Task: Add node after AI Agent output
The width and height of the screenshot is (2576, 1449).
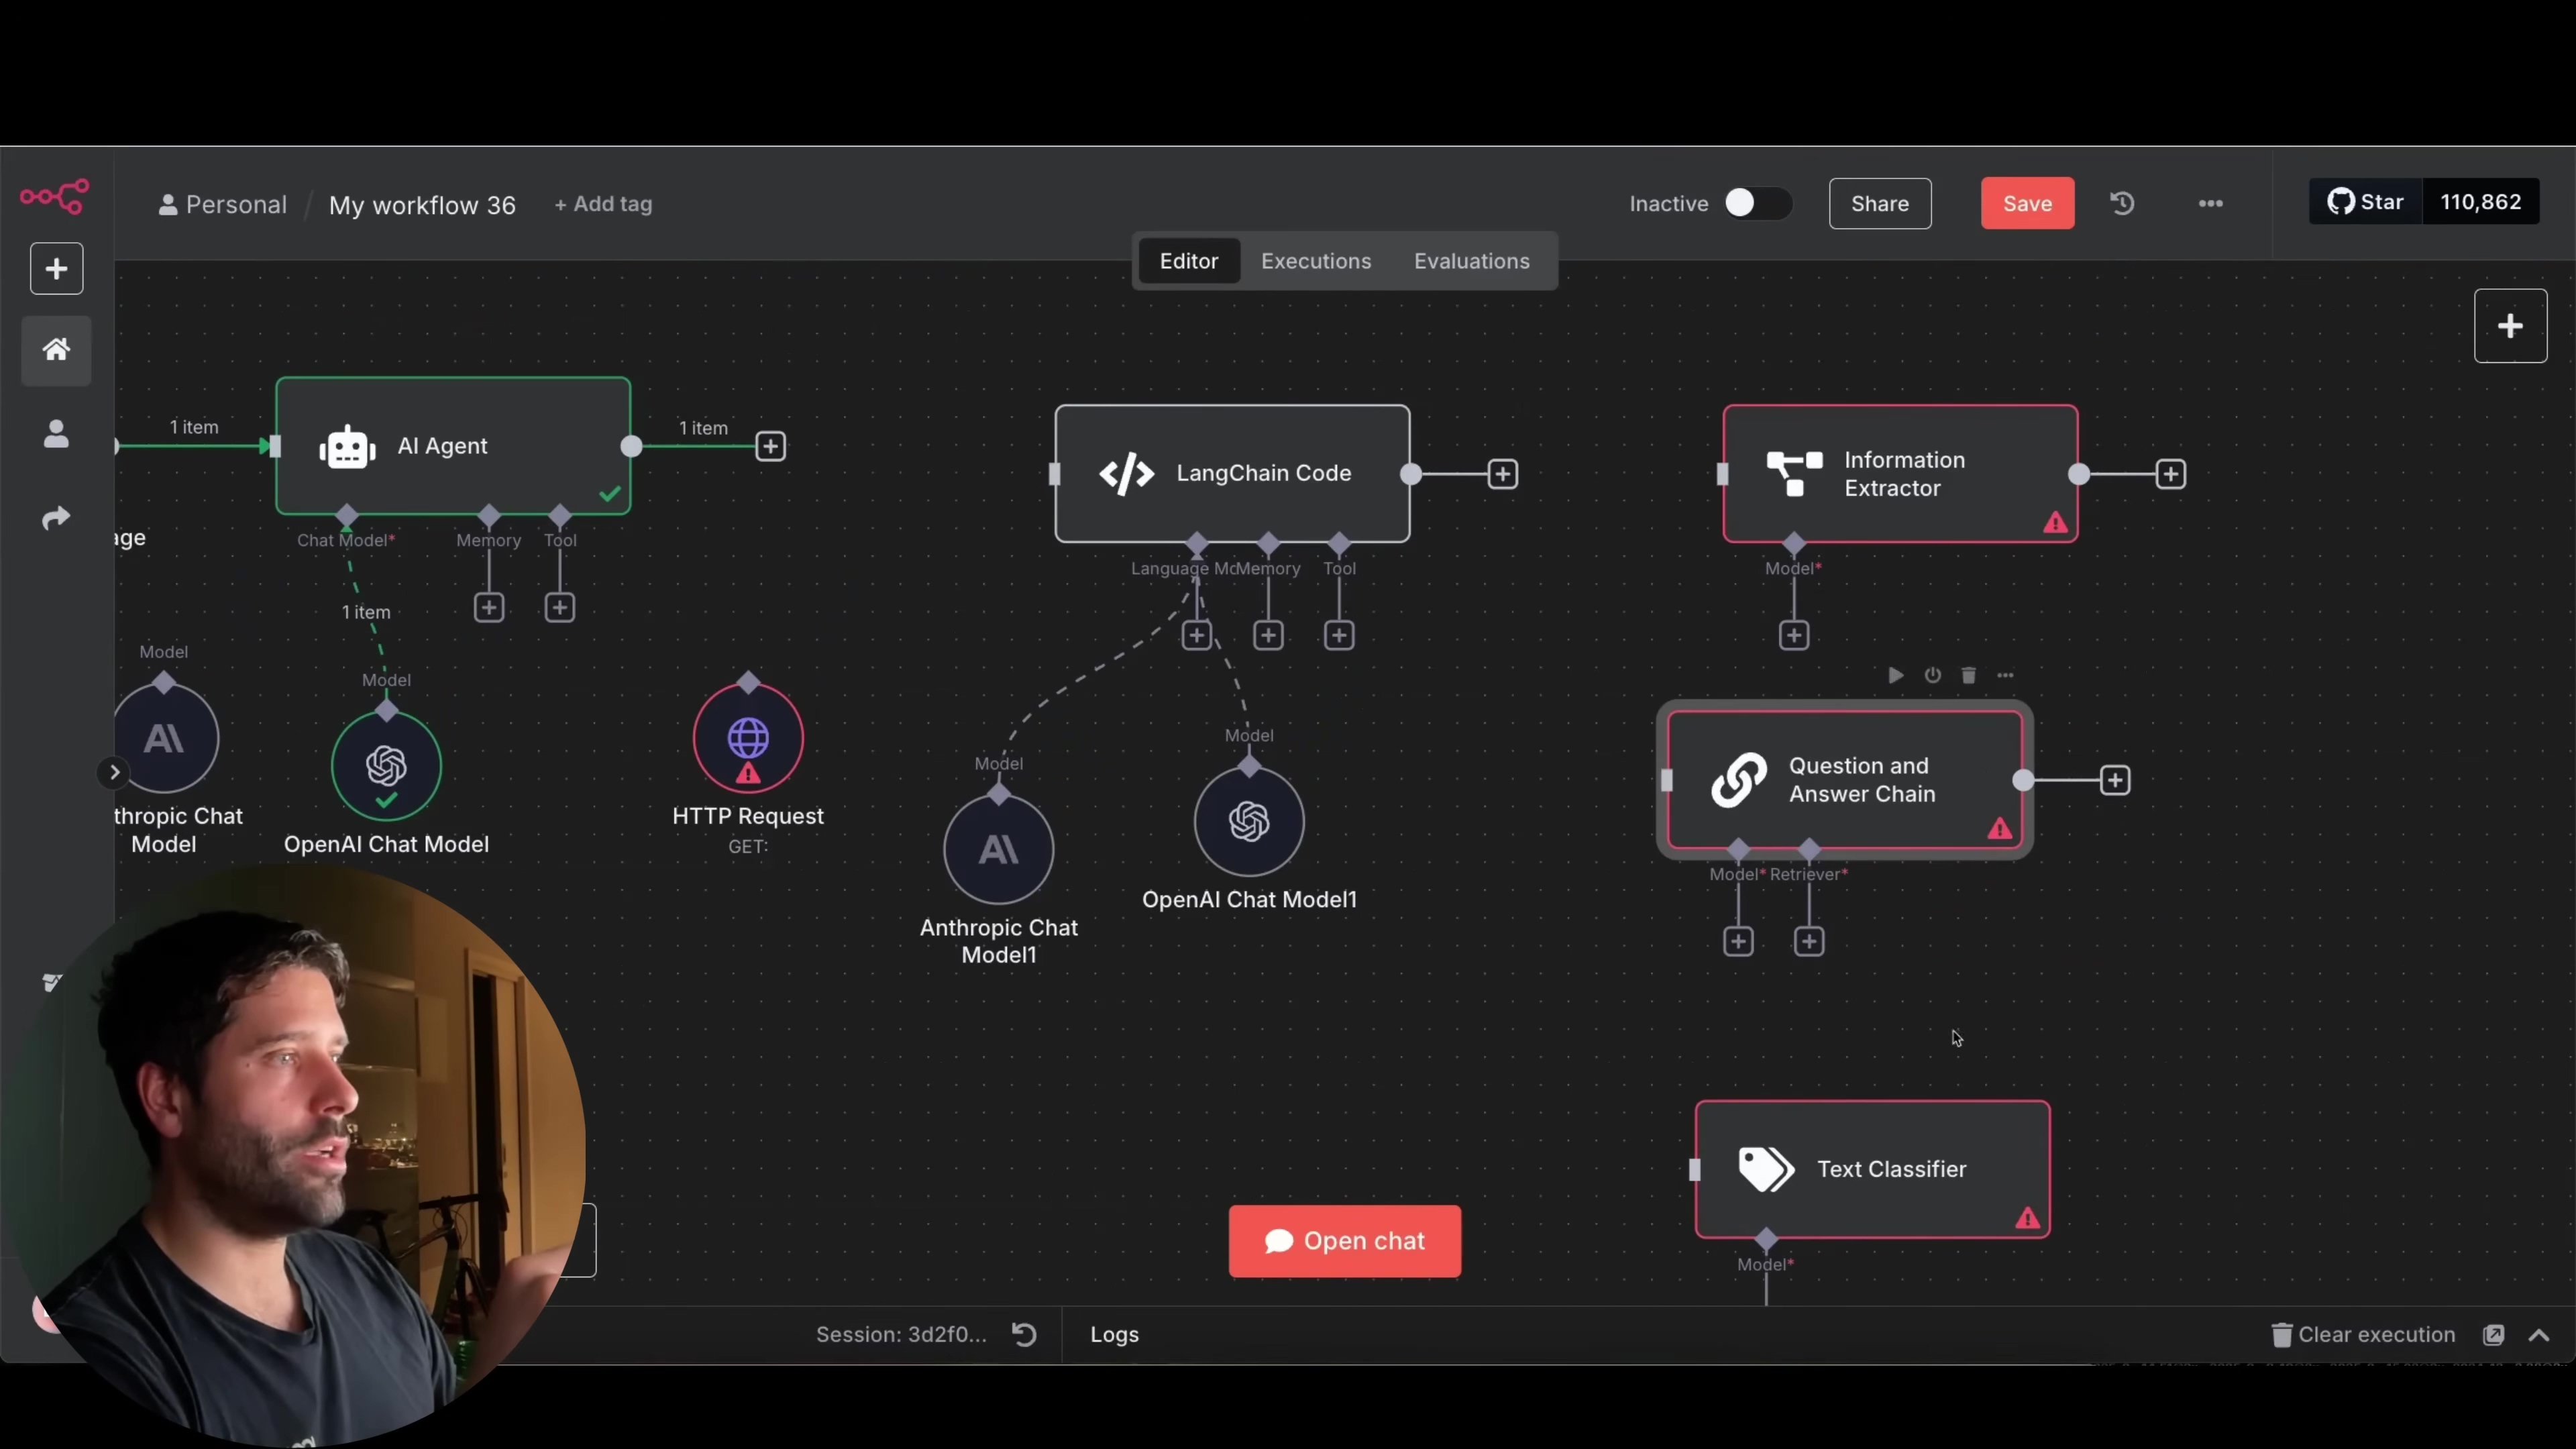Action: pos(770,446)
